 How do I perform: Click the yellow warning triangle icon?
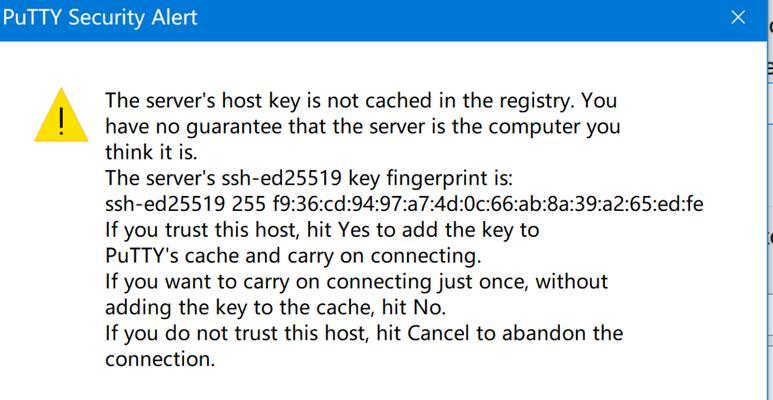point(61,115)
